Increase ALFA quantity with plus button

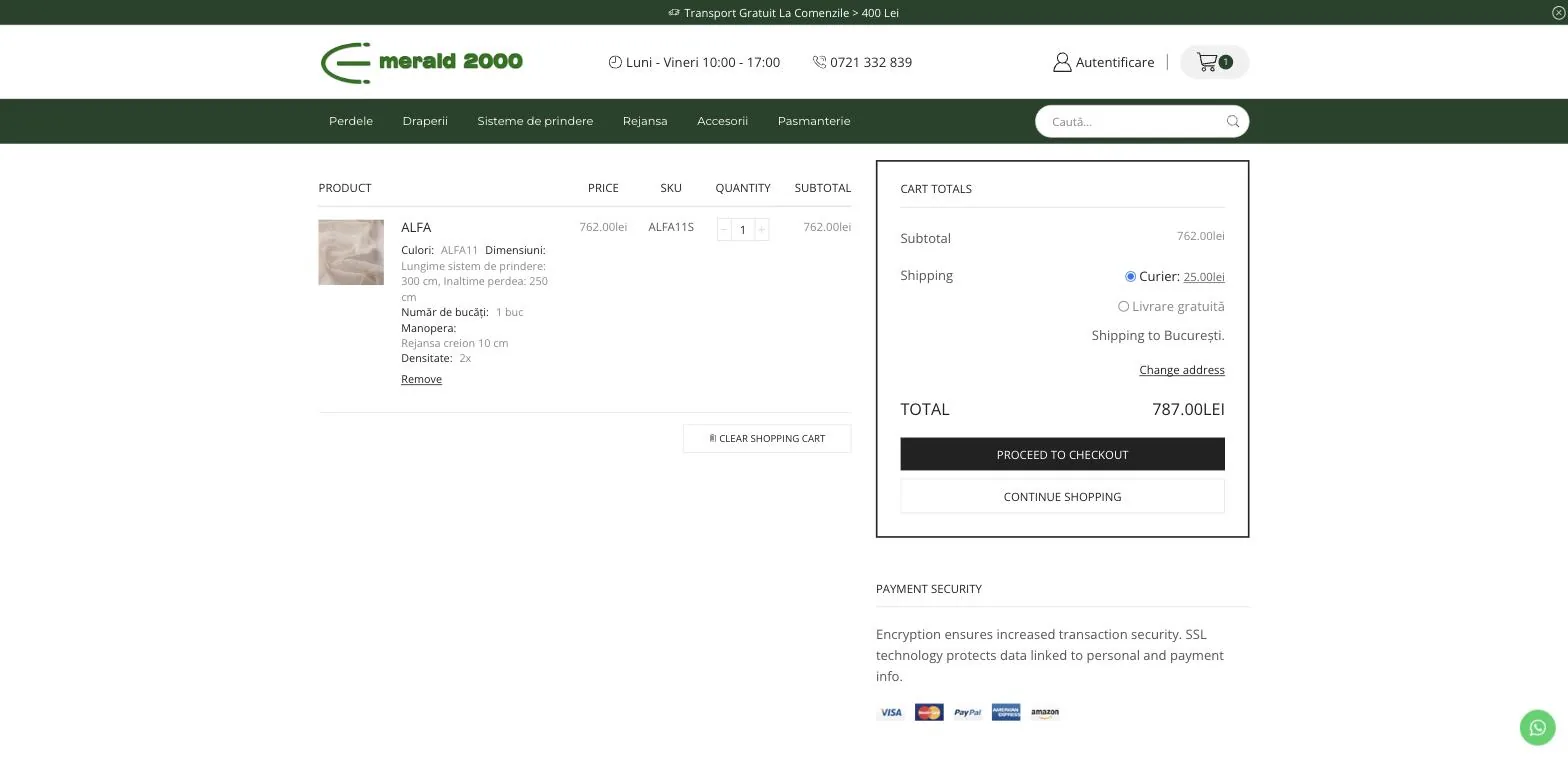pyautogui.click(x=762, y=230)
